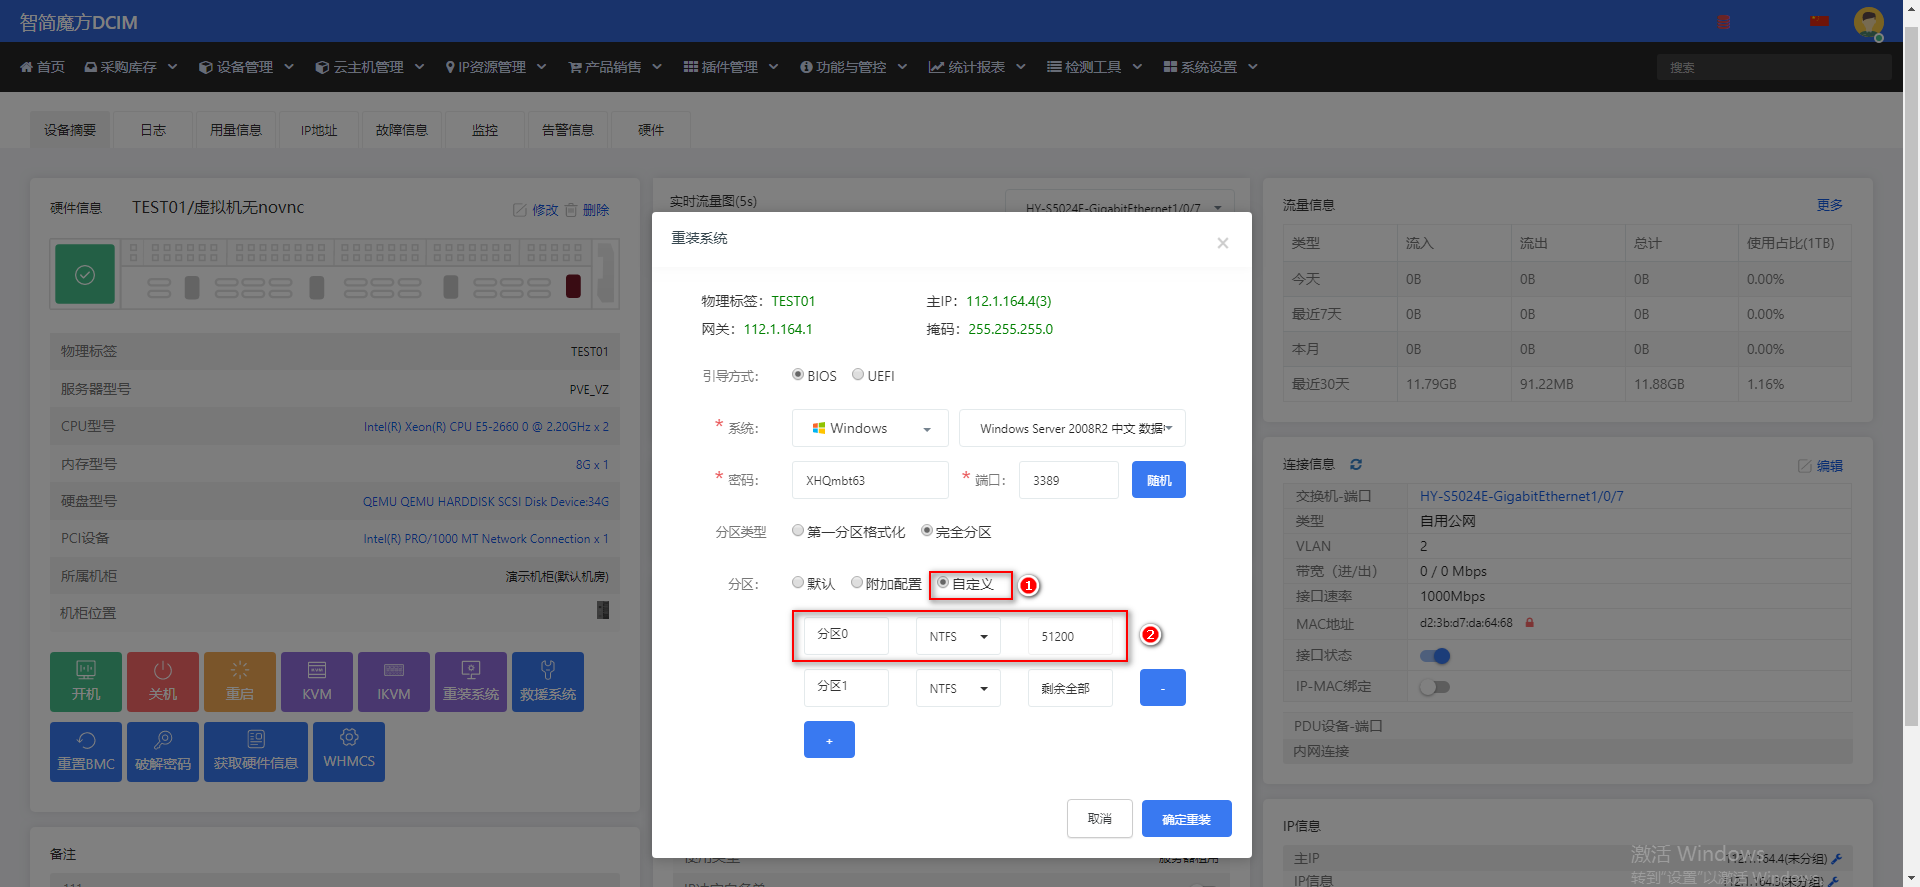Click the KVM console icon button
The image size is (1920, 887).
pyautogui.click(x=317, y=682)
